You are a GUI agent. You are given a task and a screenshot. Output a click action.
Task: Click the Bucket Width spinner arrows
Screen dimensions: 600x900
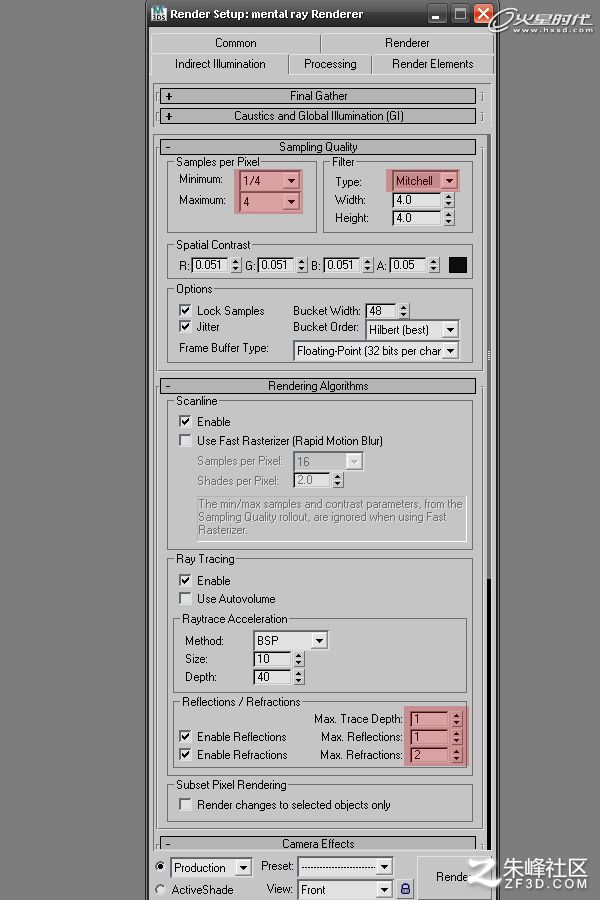click(404, 311)
